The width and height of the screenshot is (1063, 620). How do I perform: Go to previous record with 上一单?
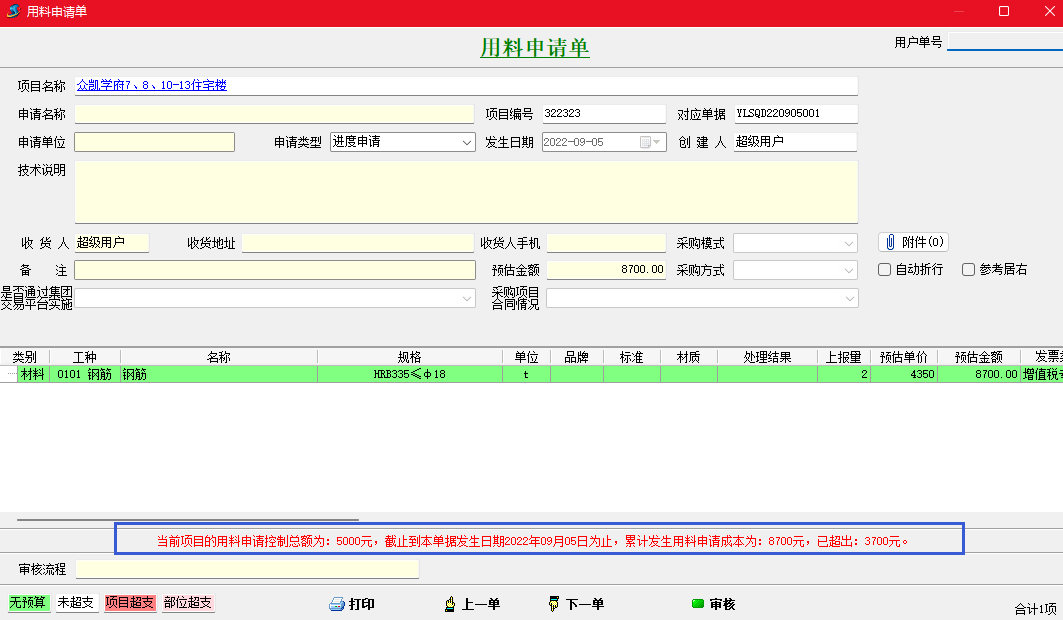point(450,604)
